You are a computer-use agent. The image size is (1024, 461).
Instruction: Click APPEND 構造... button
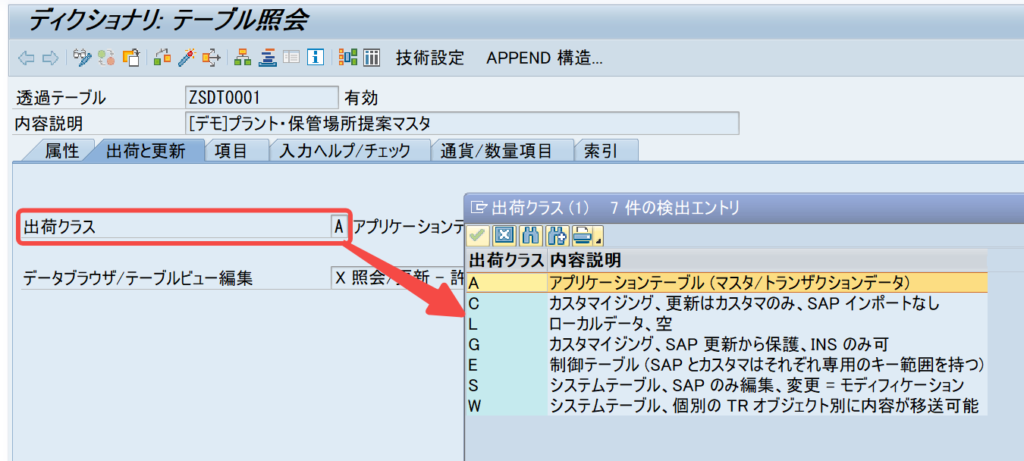point(544,57)
